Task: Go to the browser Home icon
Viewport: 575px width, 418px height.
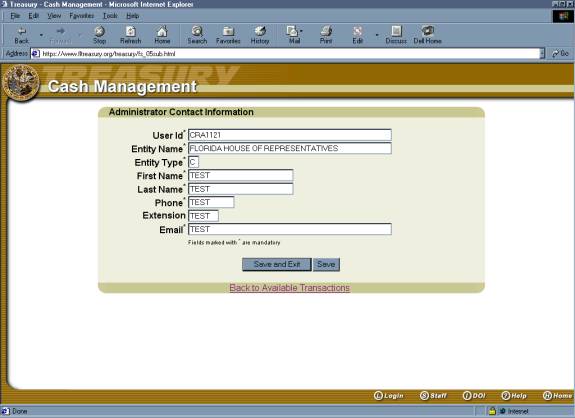Action: (162, 35)
